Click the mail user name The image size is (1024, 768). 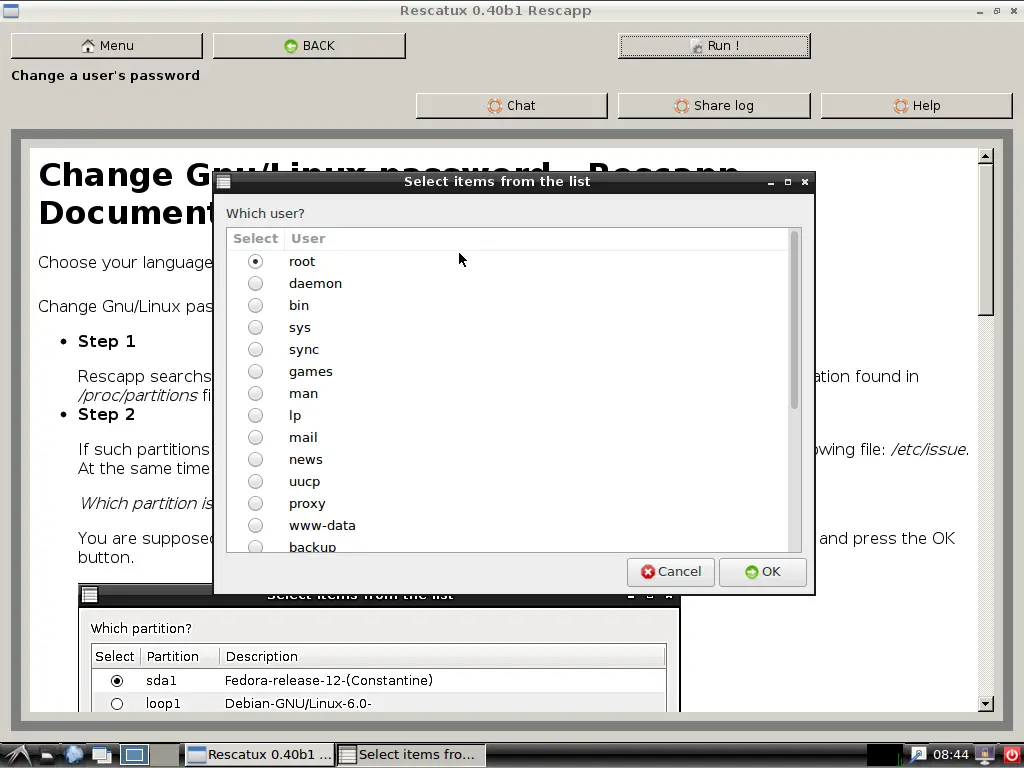(303, 438)
